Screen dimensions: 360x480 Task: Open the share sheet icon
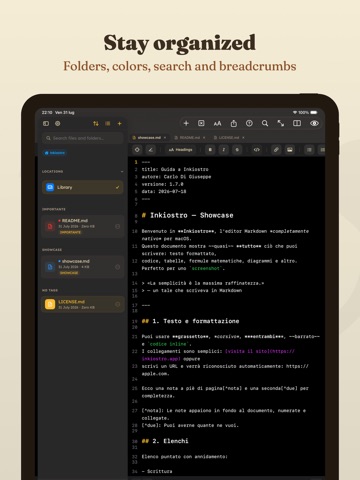[234, 123]
